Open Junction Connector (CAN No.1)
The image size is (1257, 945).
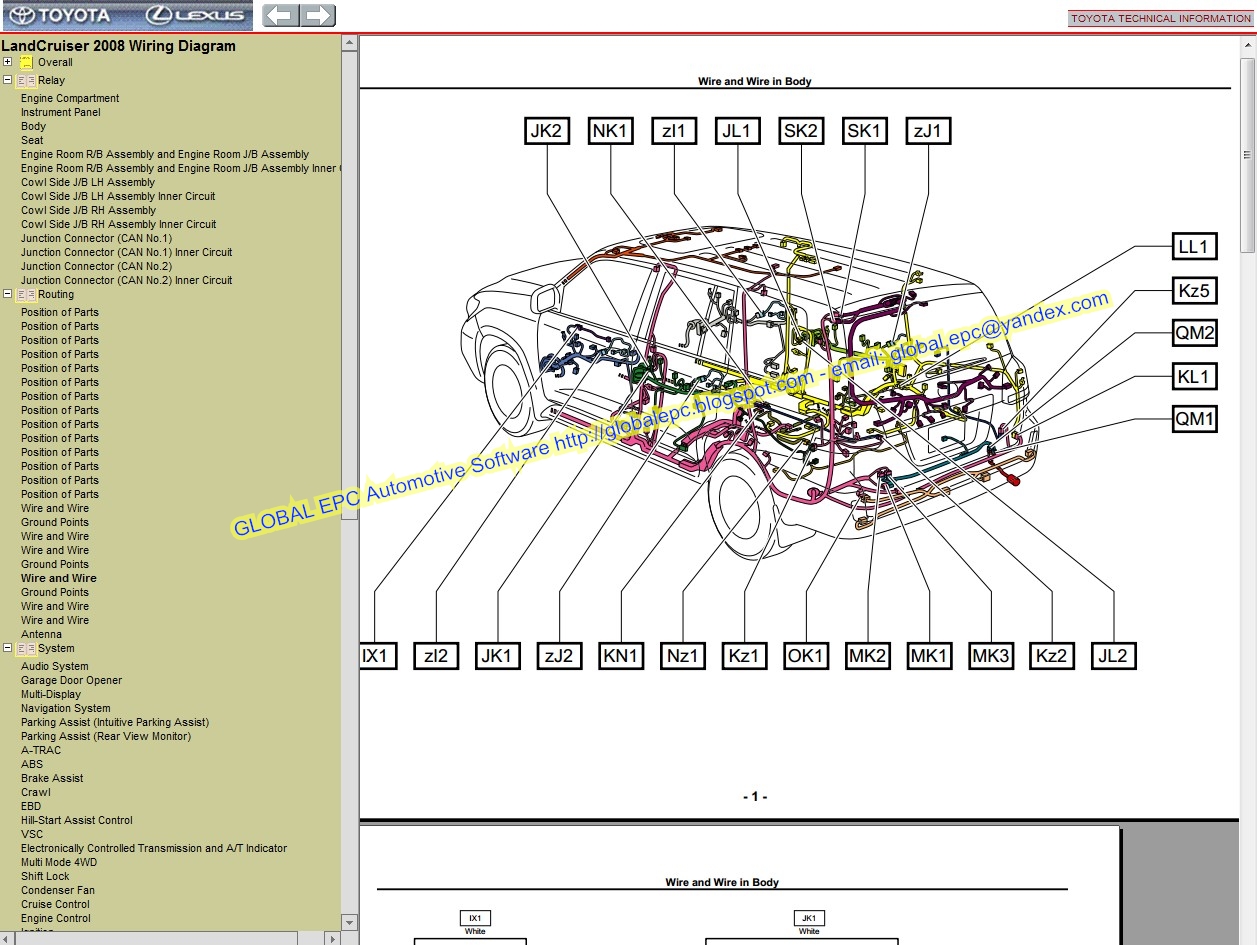tap(96, 238)
